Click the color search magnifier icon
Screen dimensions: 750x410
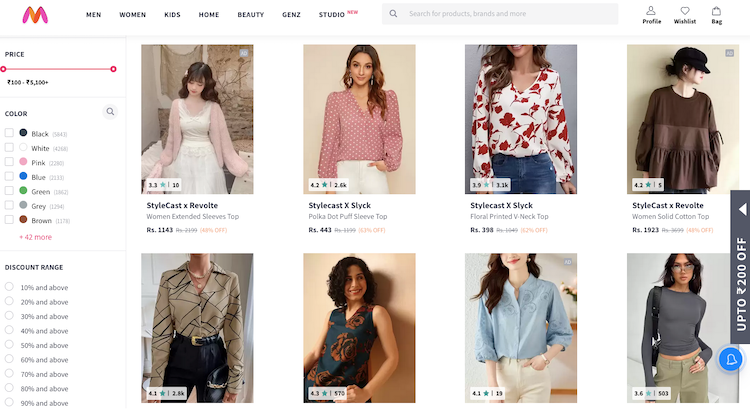(x=110, y=111)
